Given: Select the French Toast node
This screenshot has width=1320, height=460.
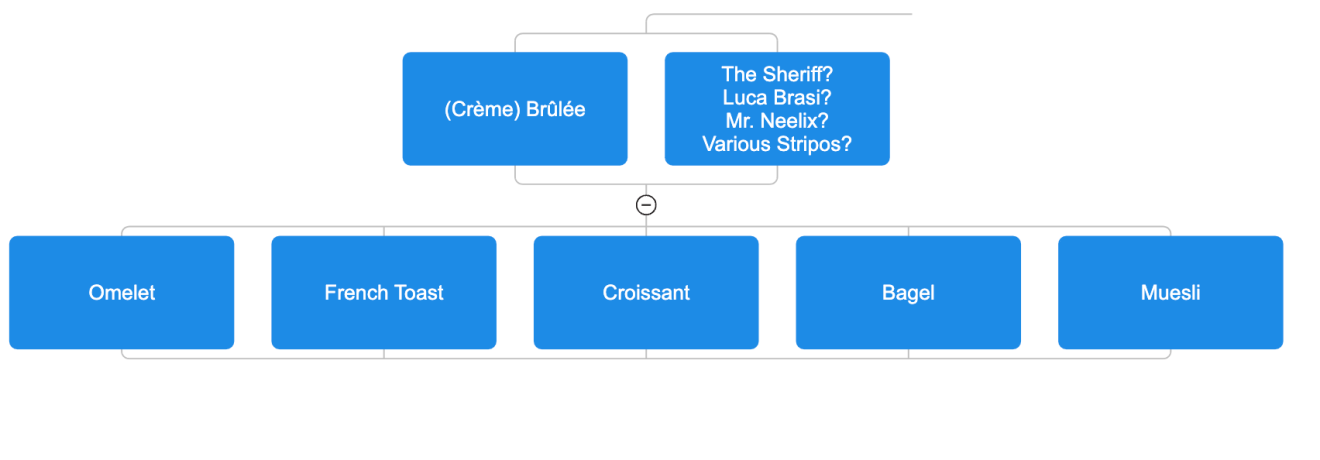Looking at the screenshot, I should click(x=384, y=293).
